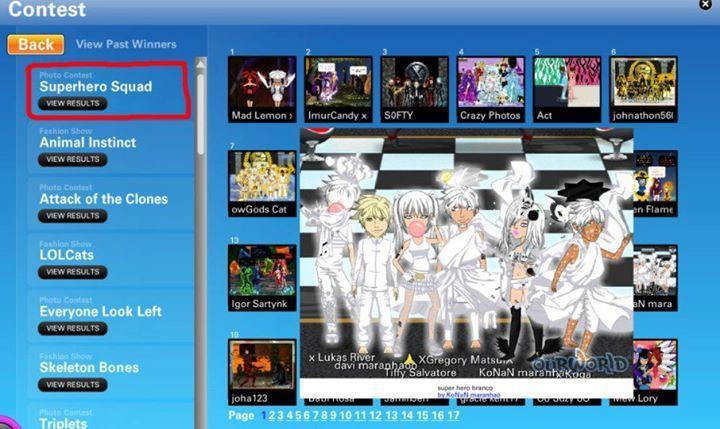Open the ImurCandy entry thumbnail
This screenshot has width=720, height=429.
coord(338,90)
